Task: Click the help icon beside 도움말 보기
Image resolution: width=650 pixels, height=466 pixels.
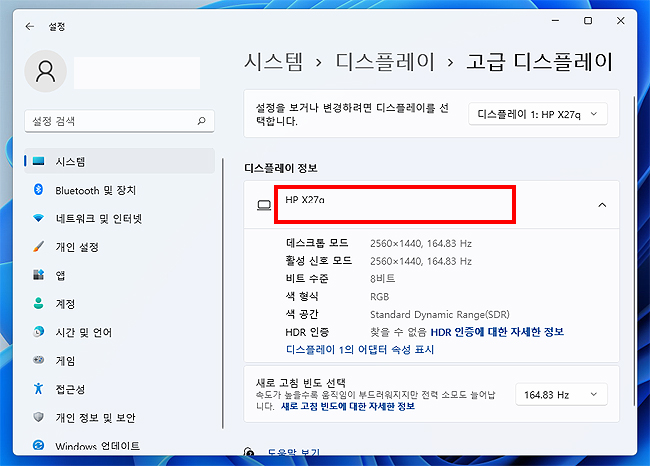Action: coord(249,452)
